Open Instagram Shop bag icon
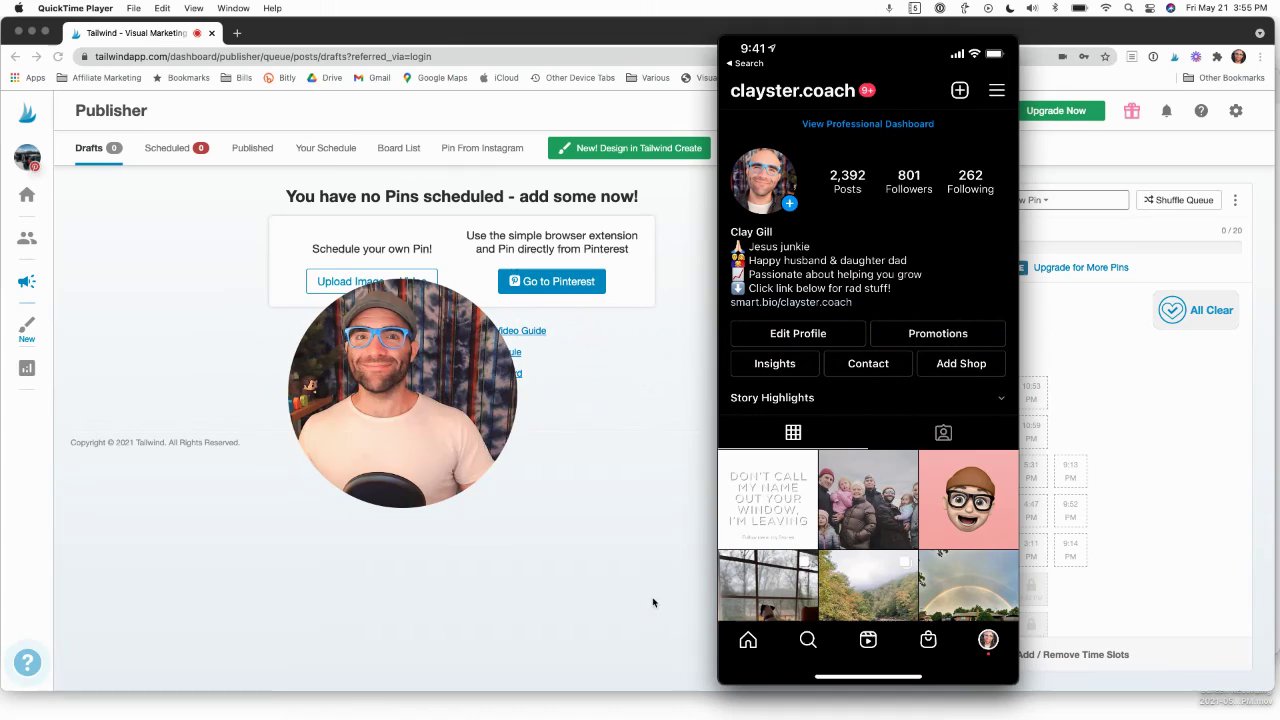This screenshot has width=1280, height=720. point(928,640)
